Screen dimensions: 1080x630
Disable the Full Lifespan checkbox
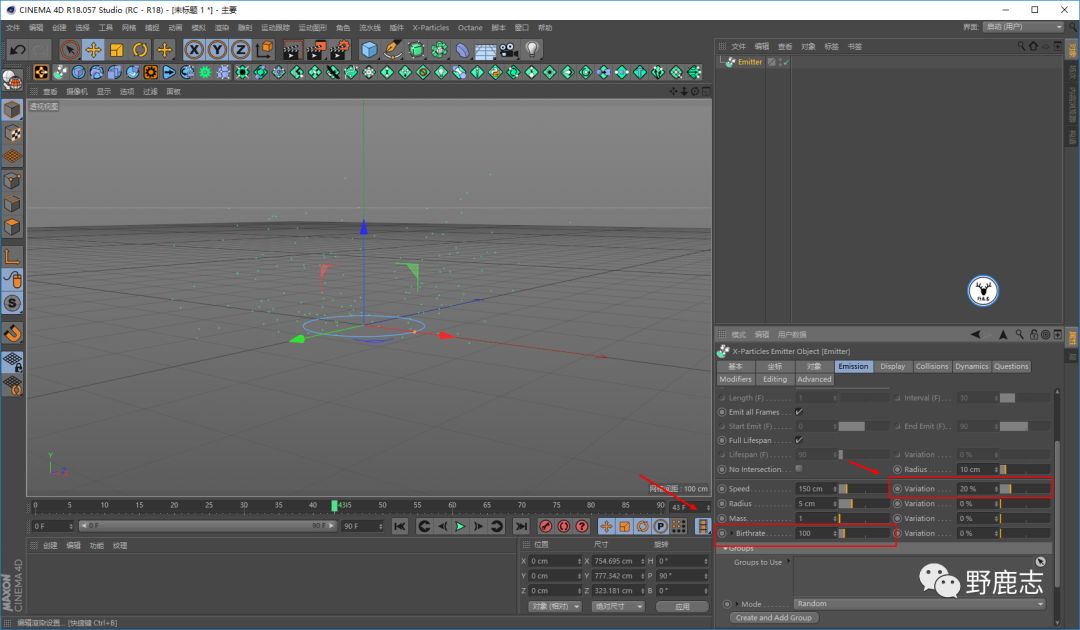click(798, 440)
